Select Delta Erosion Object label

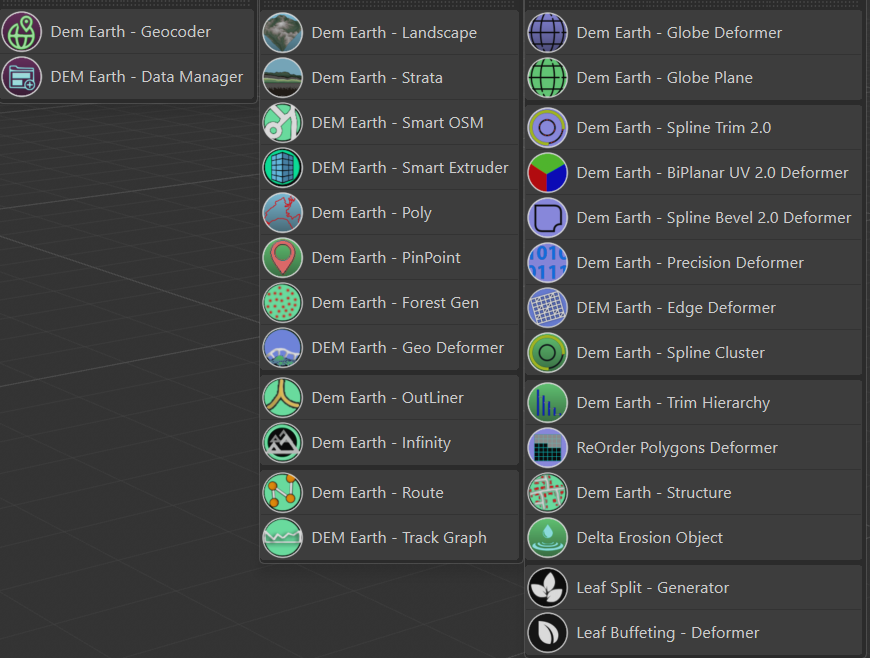650,538
